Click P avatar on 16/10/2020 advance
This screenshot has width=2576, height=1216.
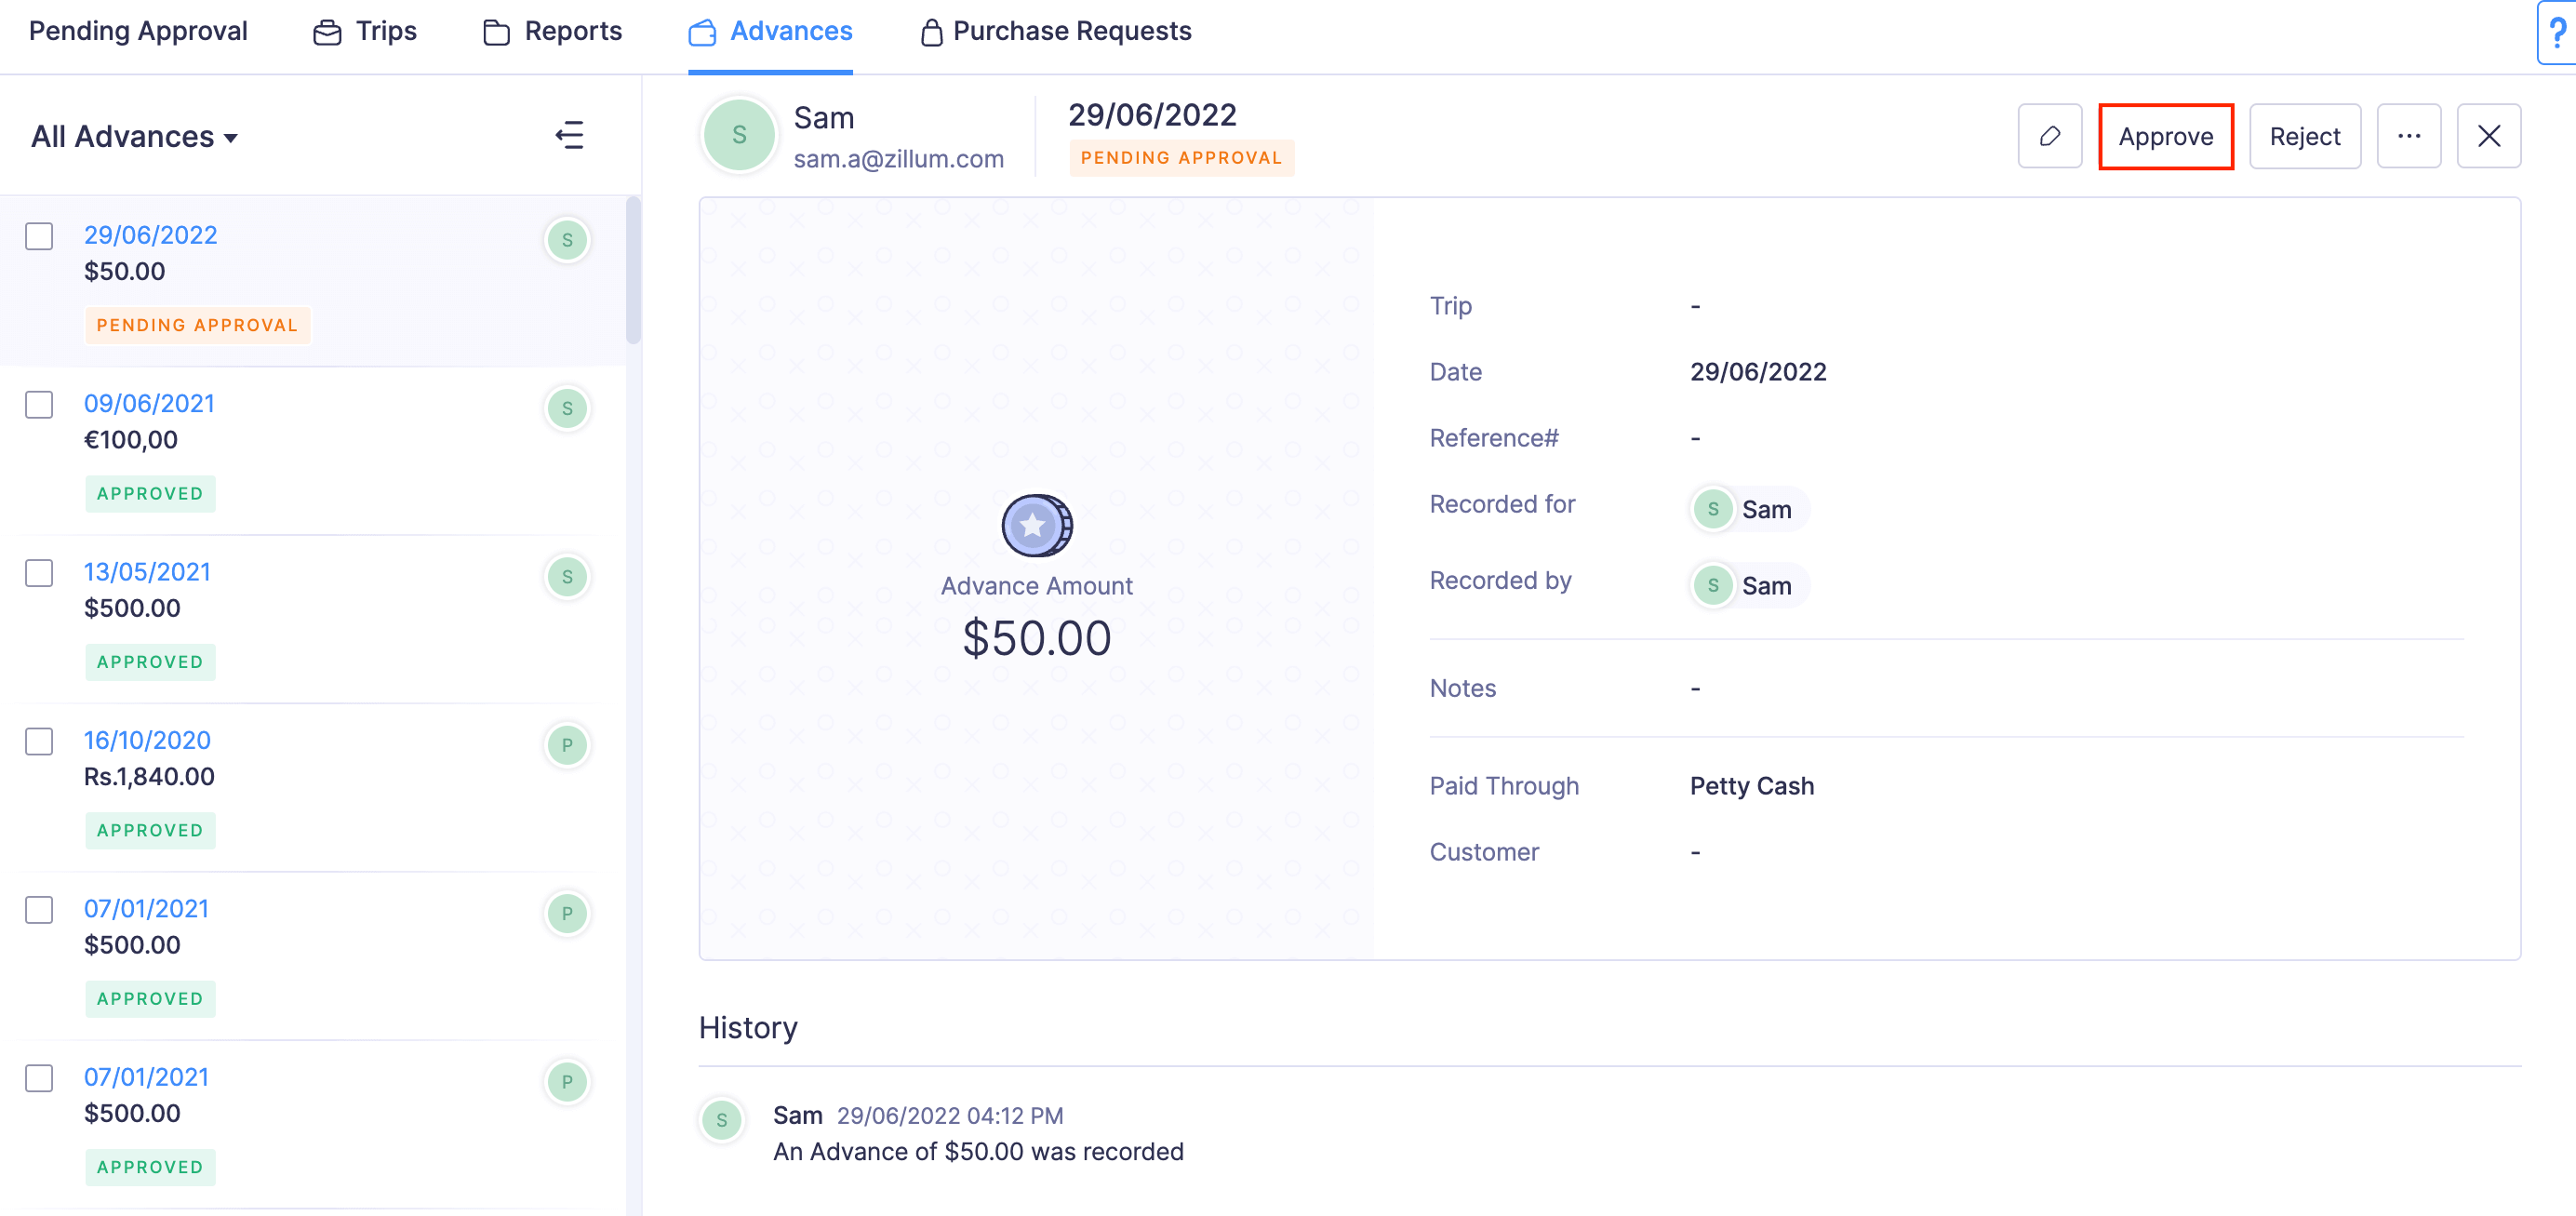pyautogui.click(x=567, y=745)
